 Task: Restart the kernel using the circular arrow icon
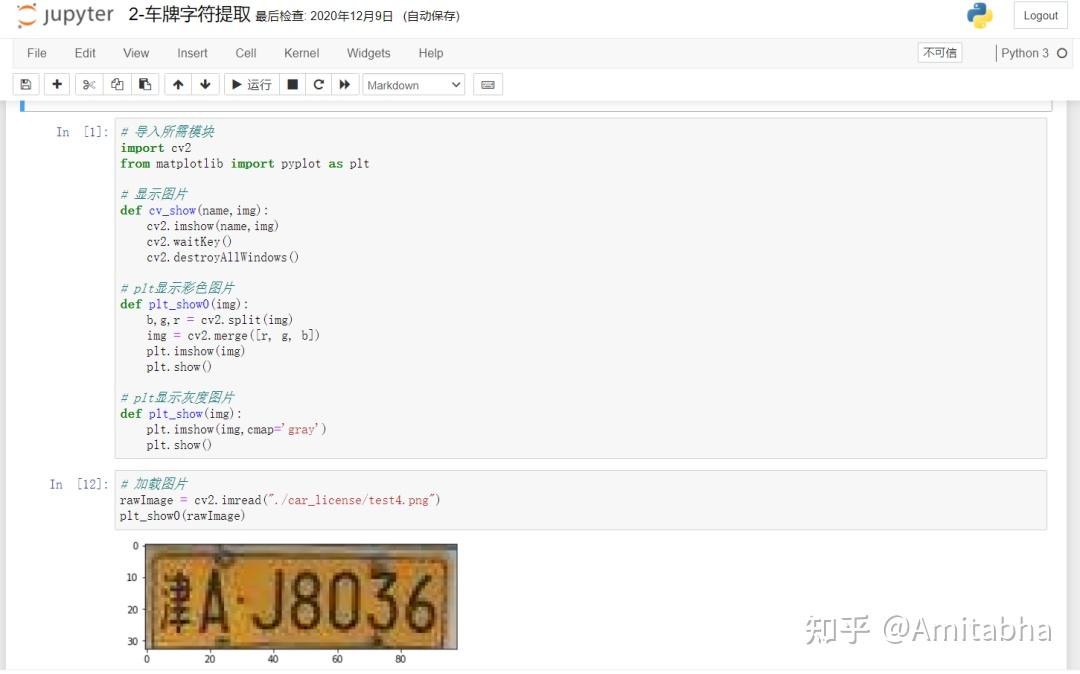tap(317, 85)
